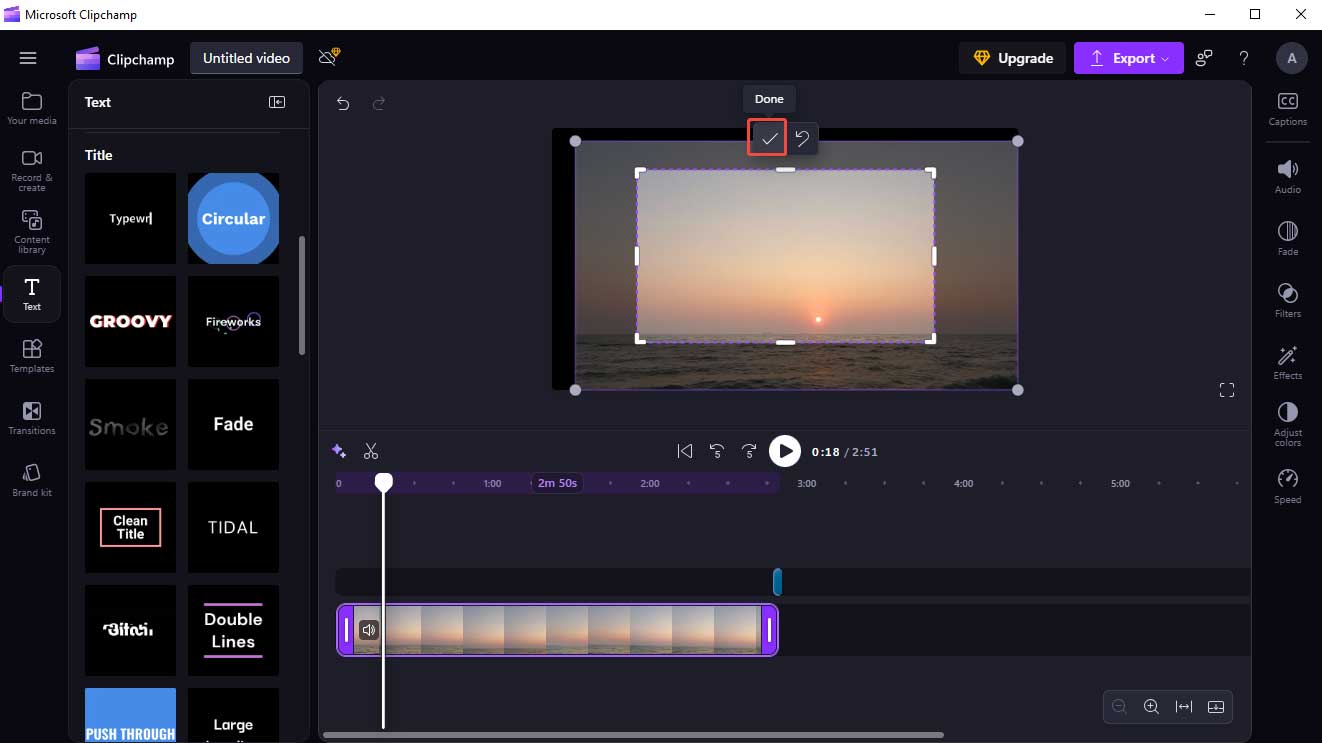Zoom out the timeline

(x=1119, y=707)
